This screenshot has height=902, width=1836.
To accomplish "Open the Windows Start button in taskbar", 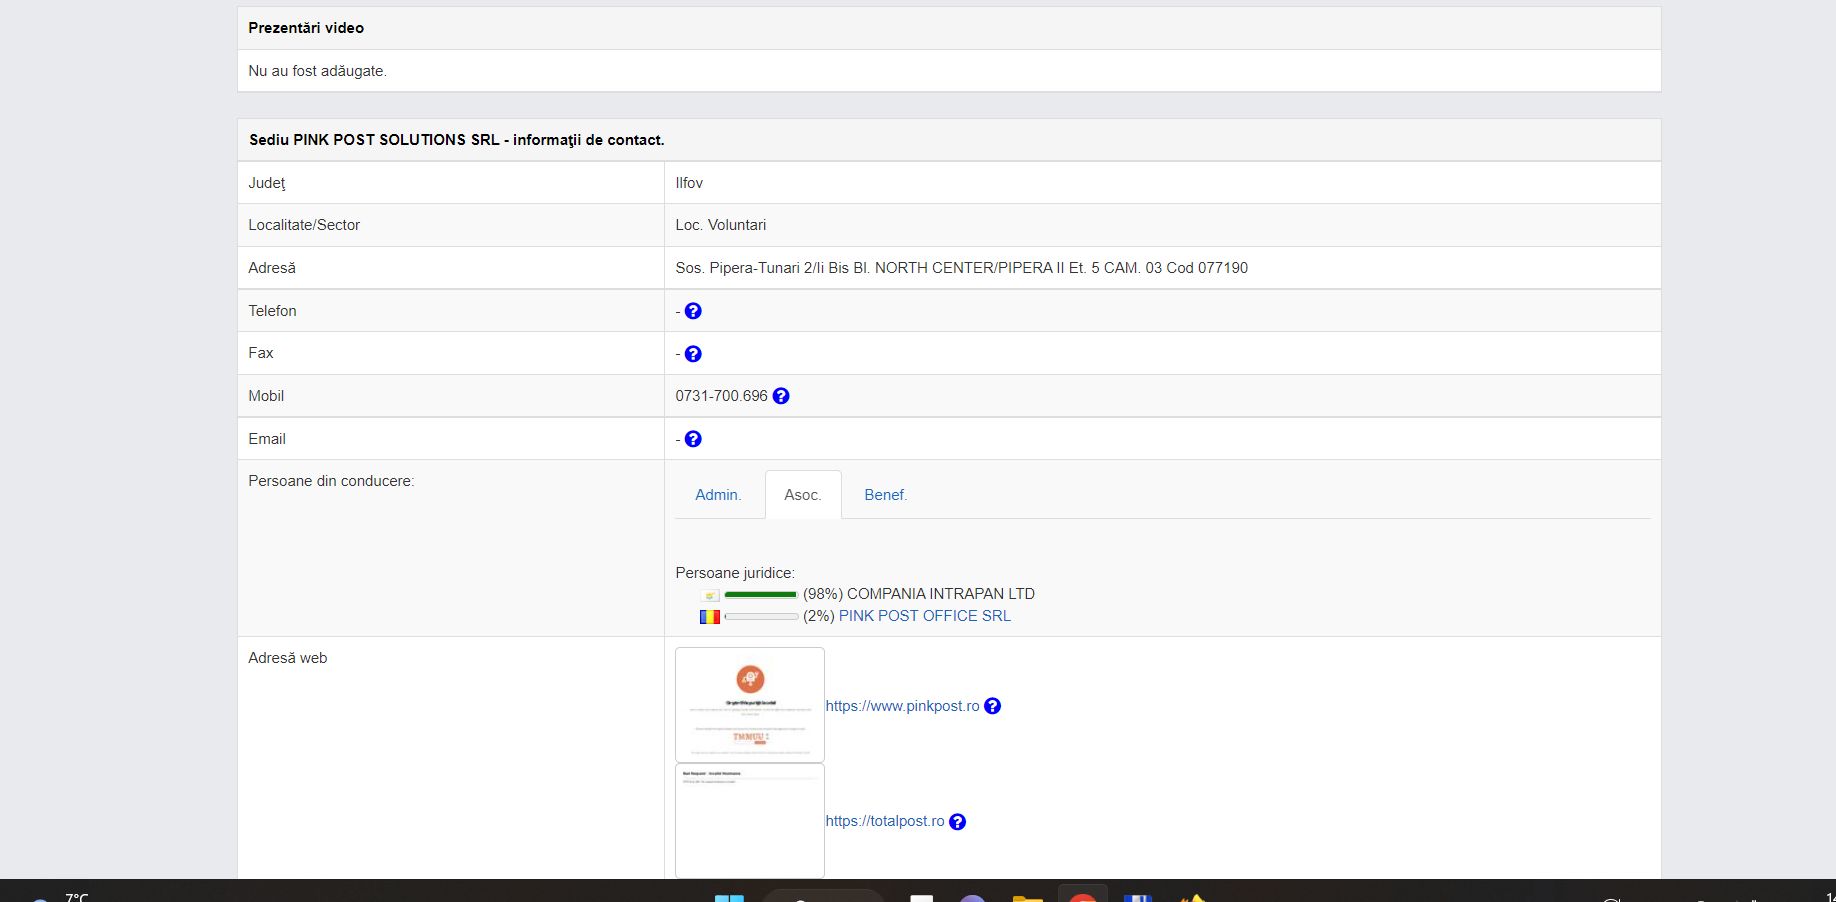I will 729,897.
